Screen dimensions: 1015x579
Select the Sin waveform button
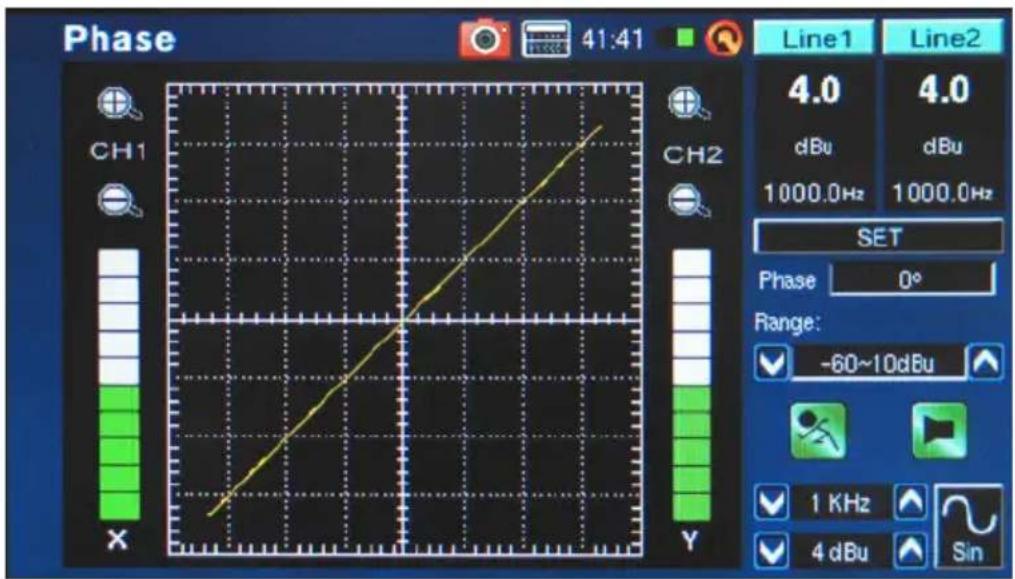(x=968, y=526)
